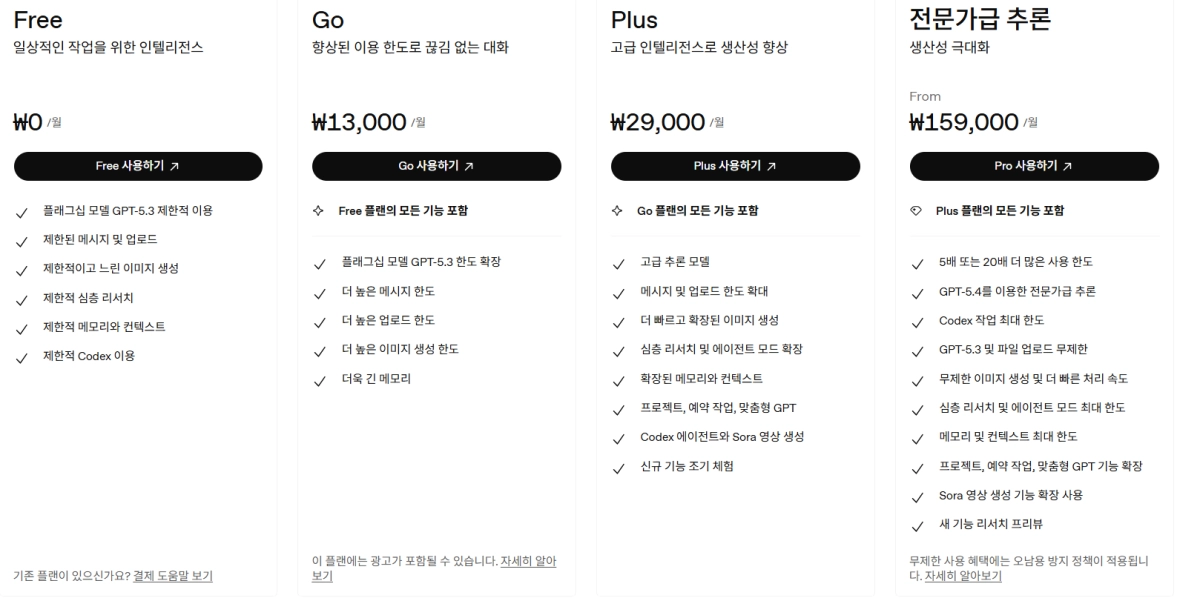The height and width of the screenshot is (598, 1200).
Task: Click the "Free 사용하기" button
Action: 137,165
